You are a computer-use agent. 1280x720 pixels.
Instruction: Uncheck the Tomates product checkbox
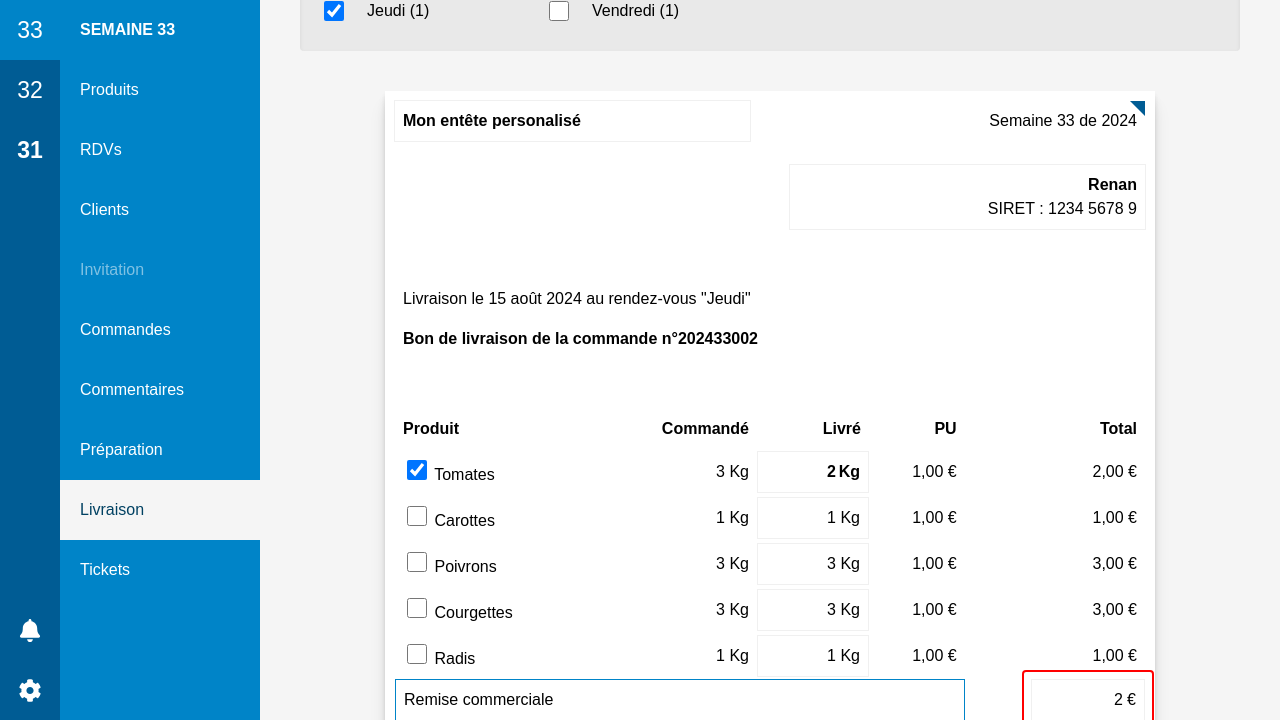pos(417,470)
